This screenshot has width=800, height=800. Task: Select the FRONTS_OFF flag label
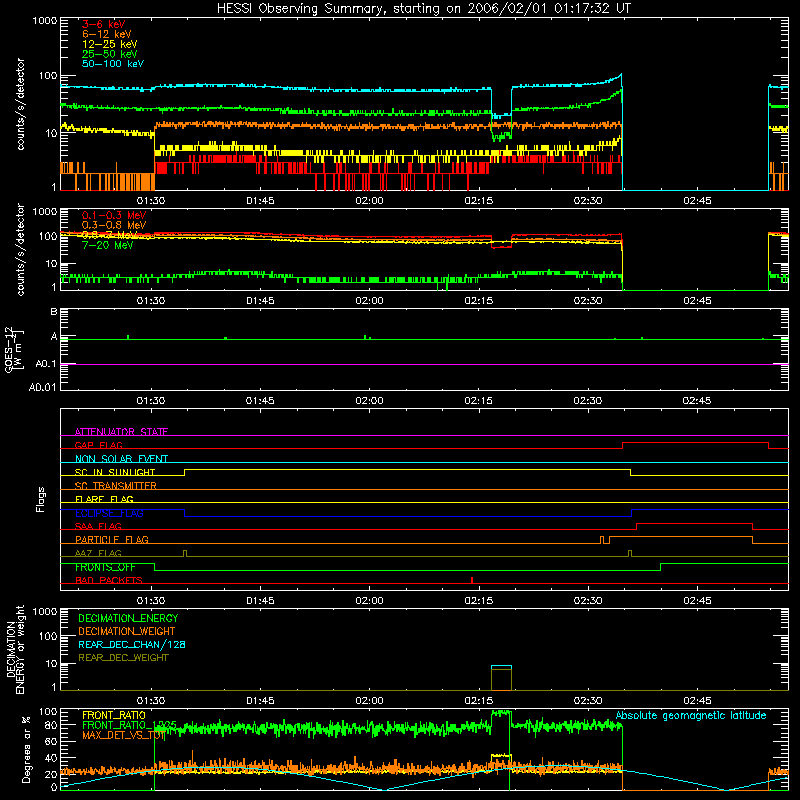pyautogui.click(x=105, y=567)
